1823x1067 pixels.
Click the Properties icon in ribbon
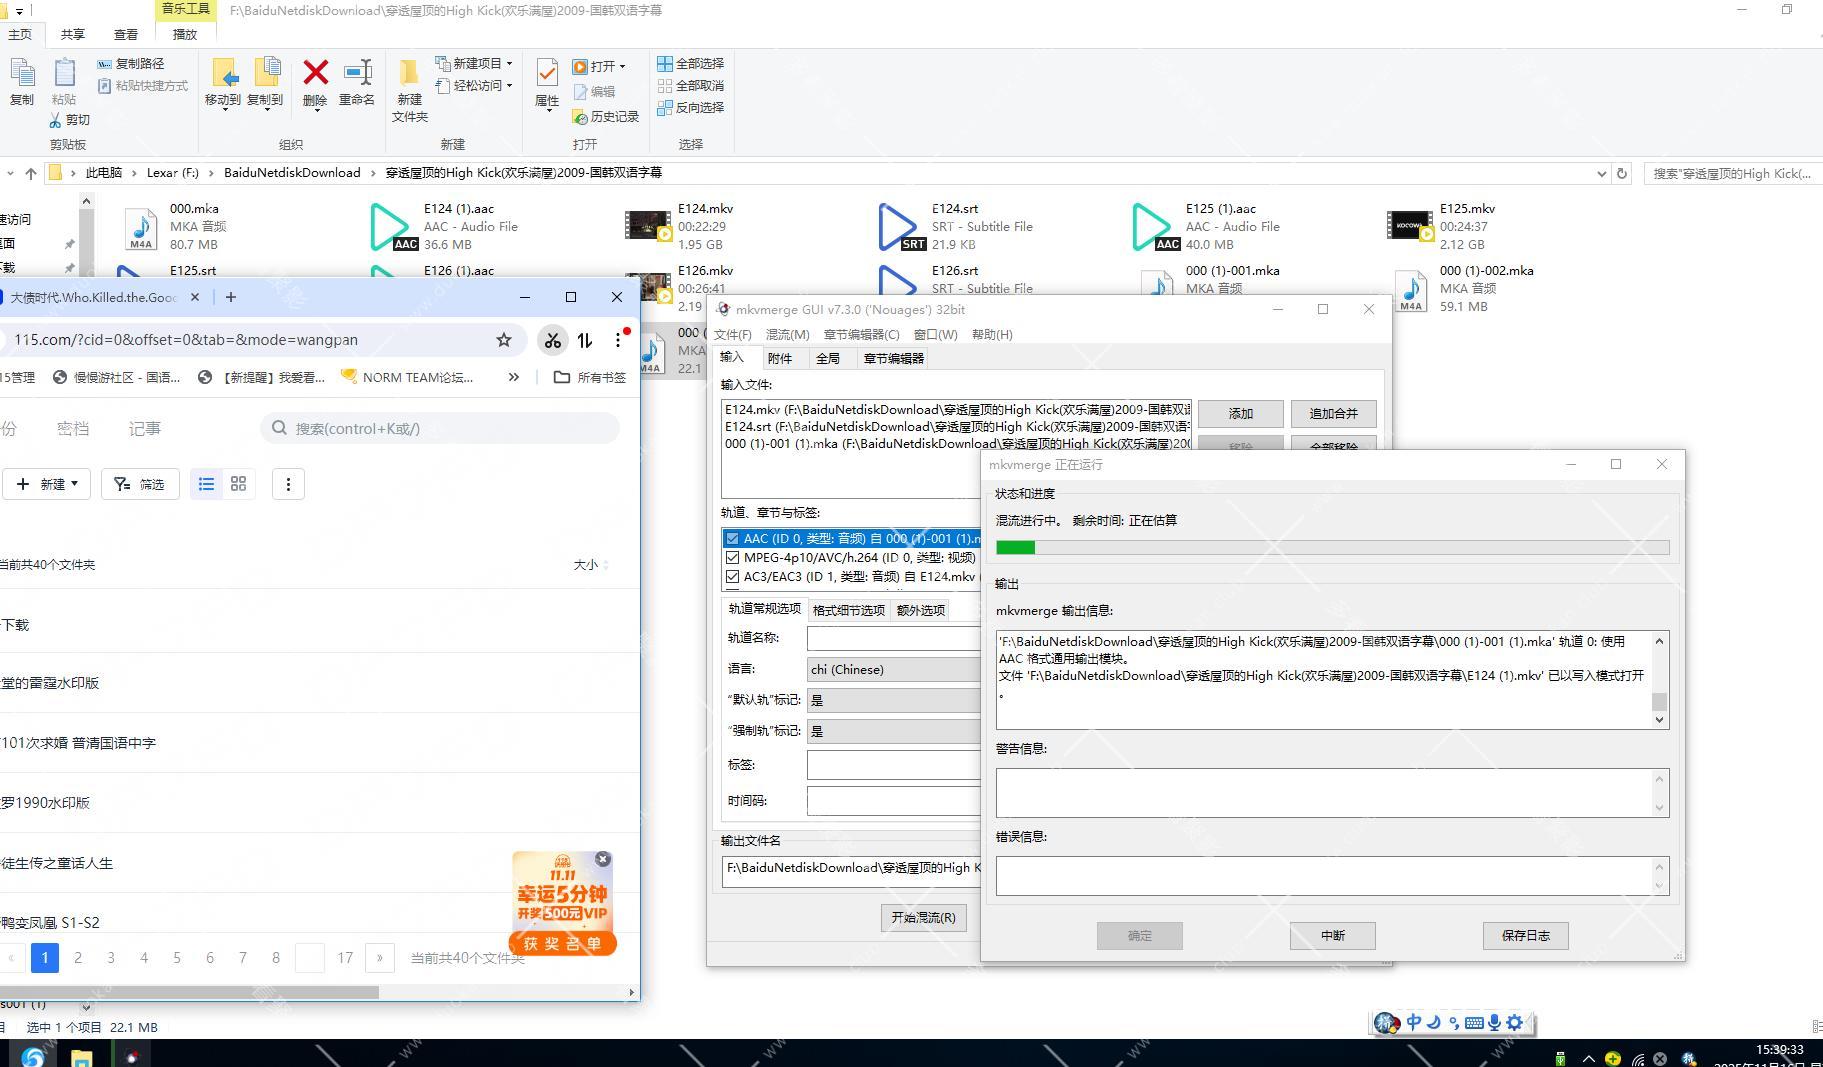click(x=547, y=74)
